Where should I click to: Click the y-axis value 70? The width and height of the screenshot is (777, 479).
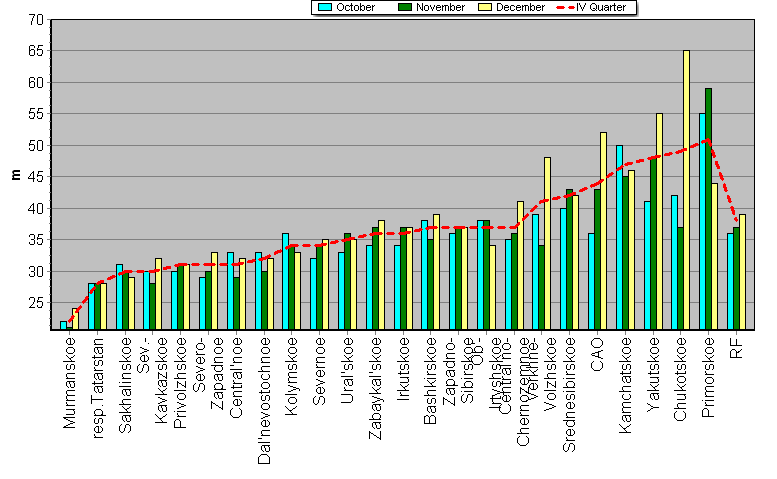click(36, 20)
